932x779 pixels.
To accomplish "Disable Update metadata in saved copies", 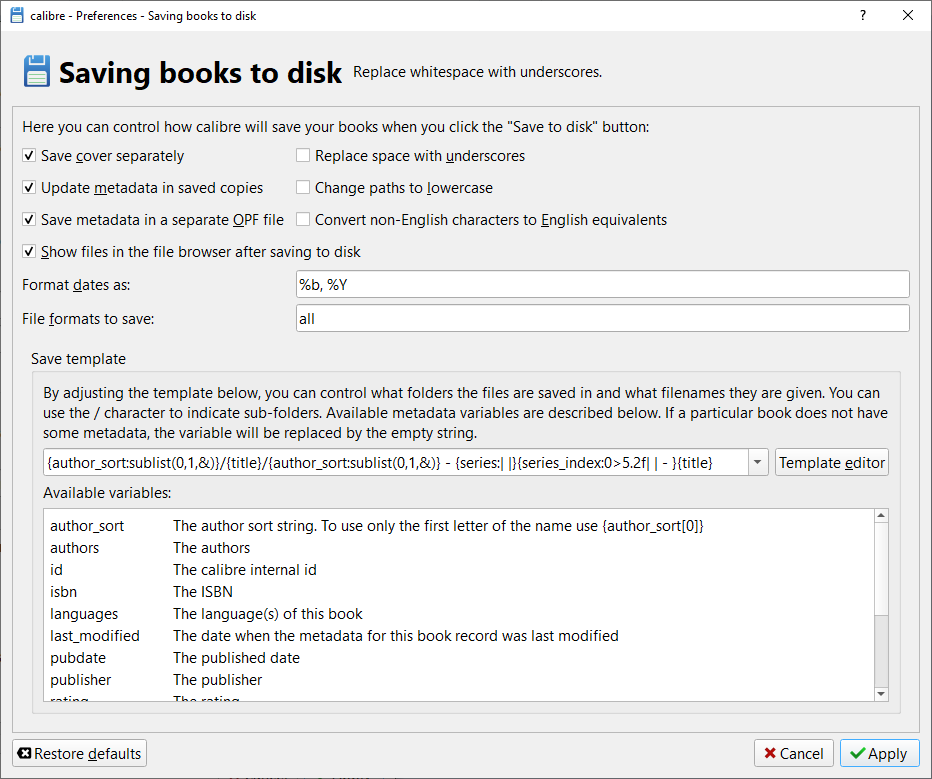I will [29, 188].
